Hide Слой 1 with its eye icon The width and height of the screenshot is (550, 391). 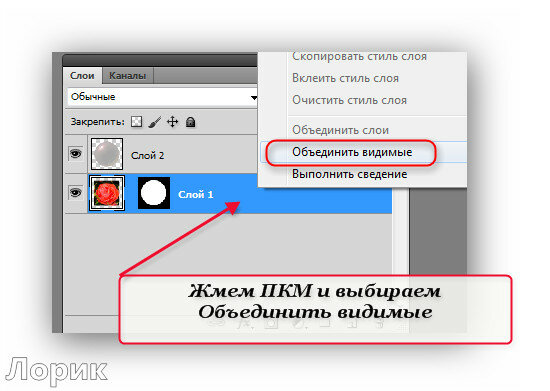75,193
